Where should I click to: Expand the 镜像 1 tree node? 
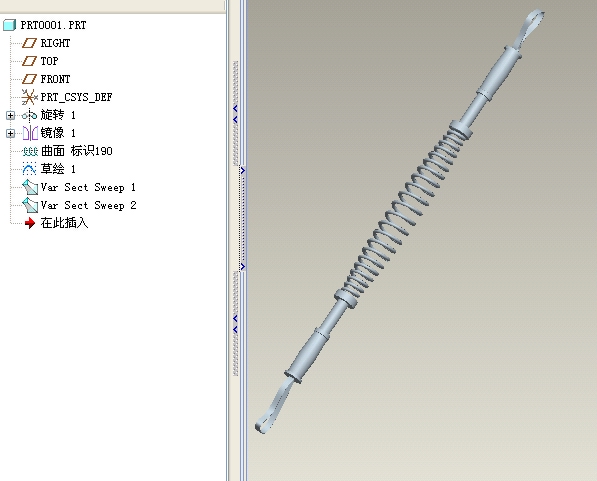[11, 133]
